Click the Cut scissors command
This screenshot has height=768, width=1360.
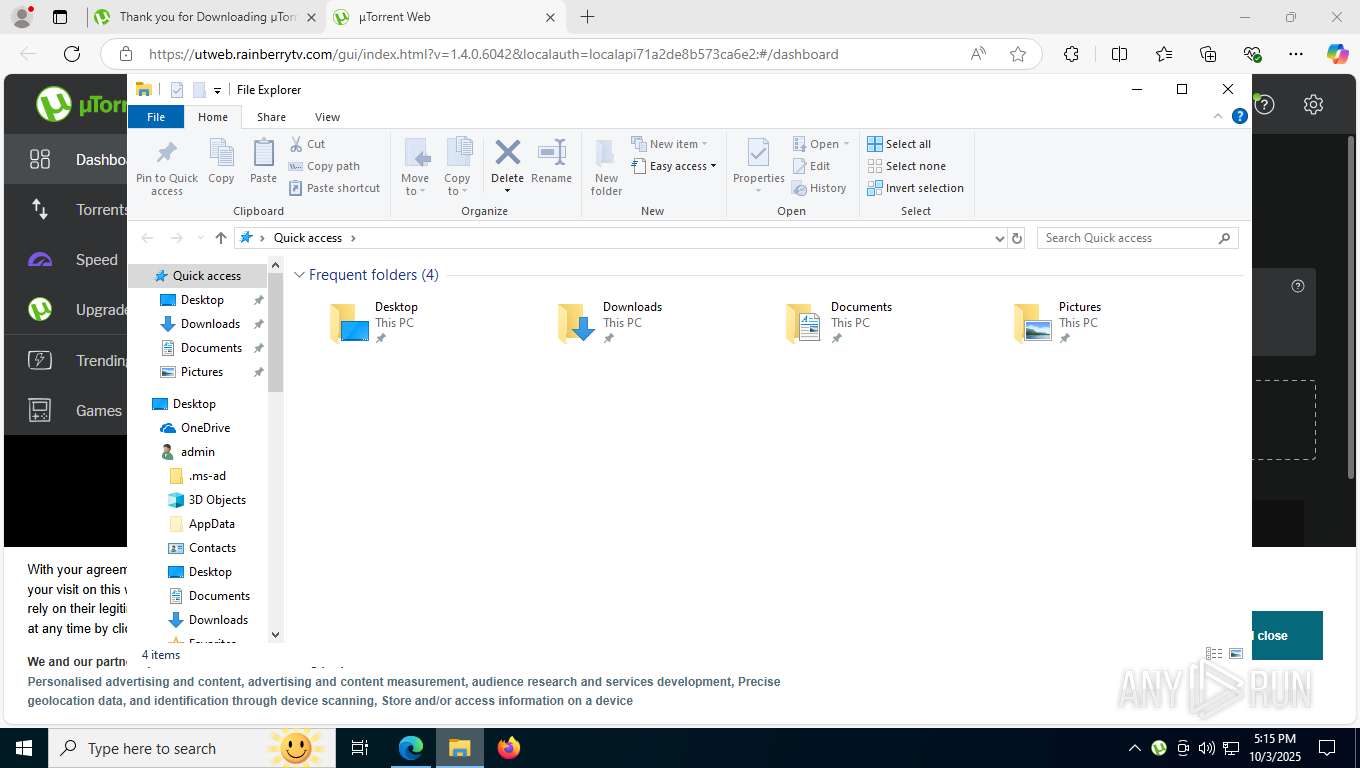pos(307,144)
